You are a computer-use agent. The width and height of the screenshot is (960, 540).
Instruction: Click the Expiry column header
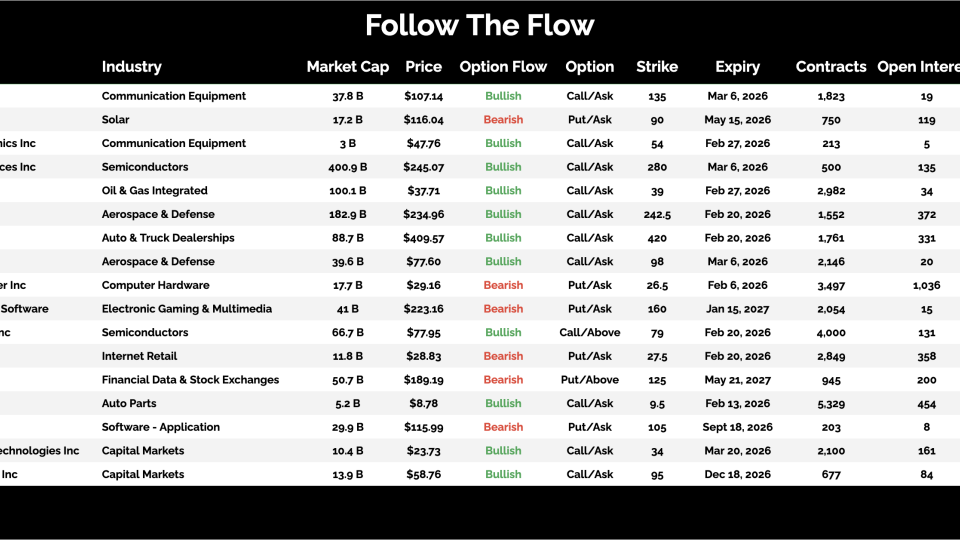coord(737,67)
